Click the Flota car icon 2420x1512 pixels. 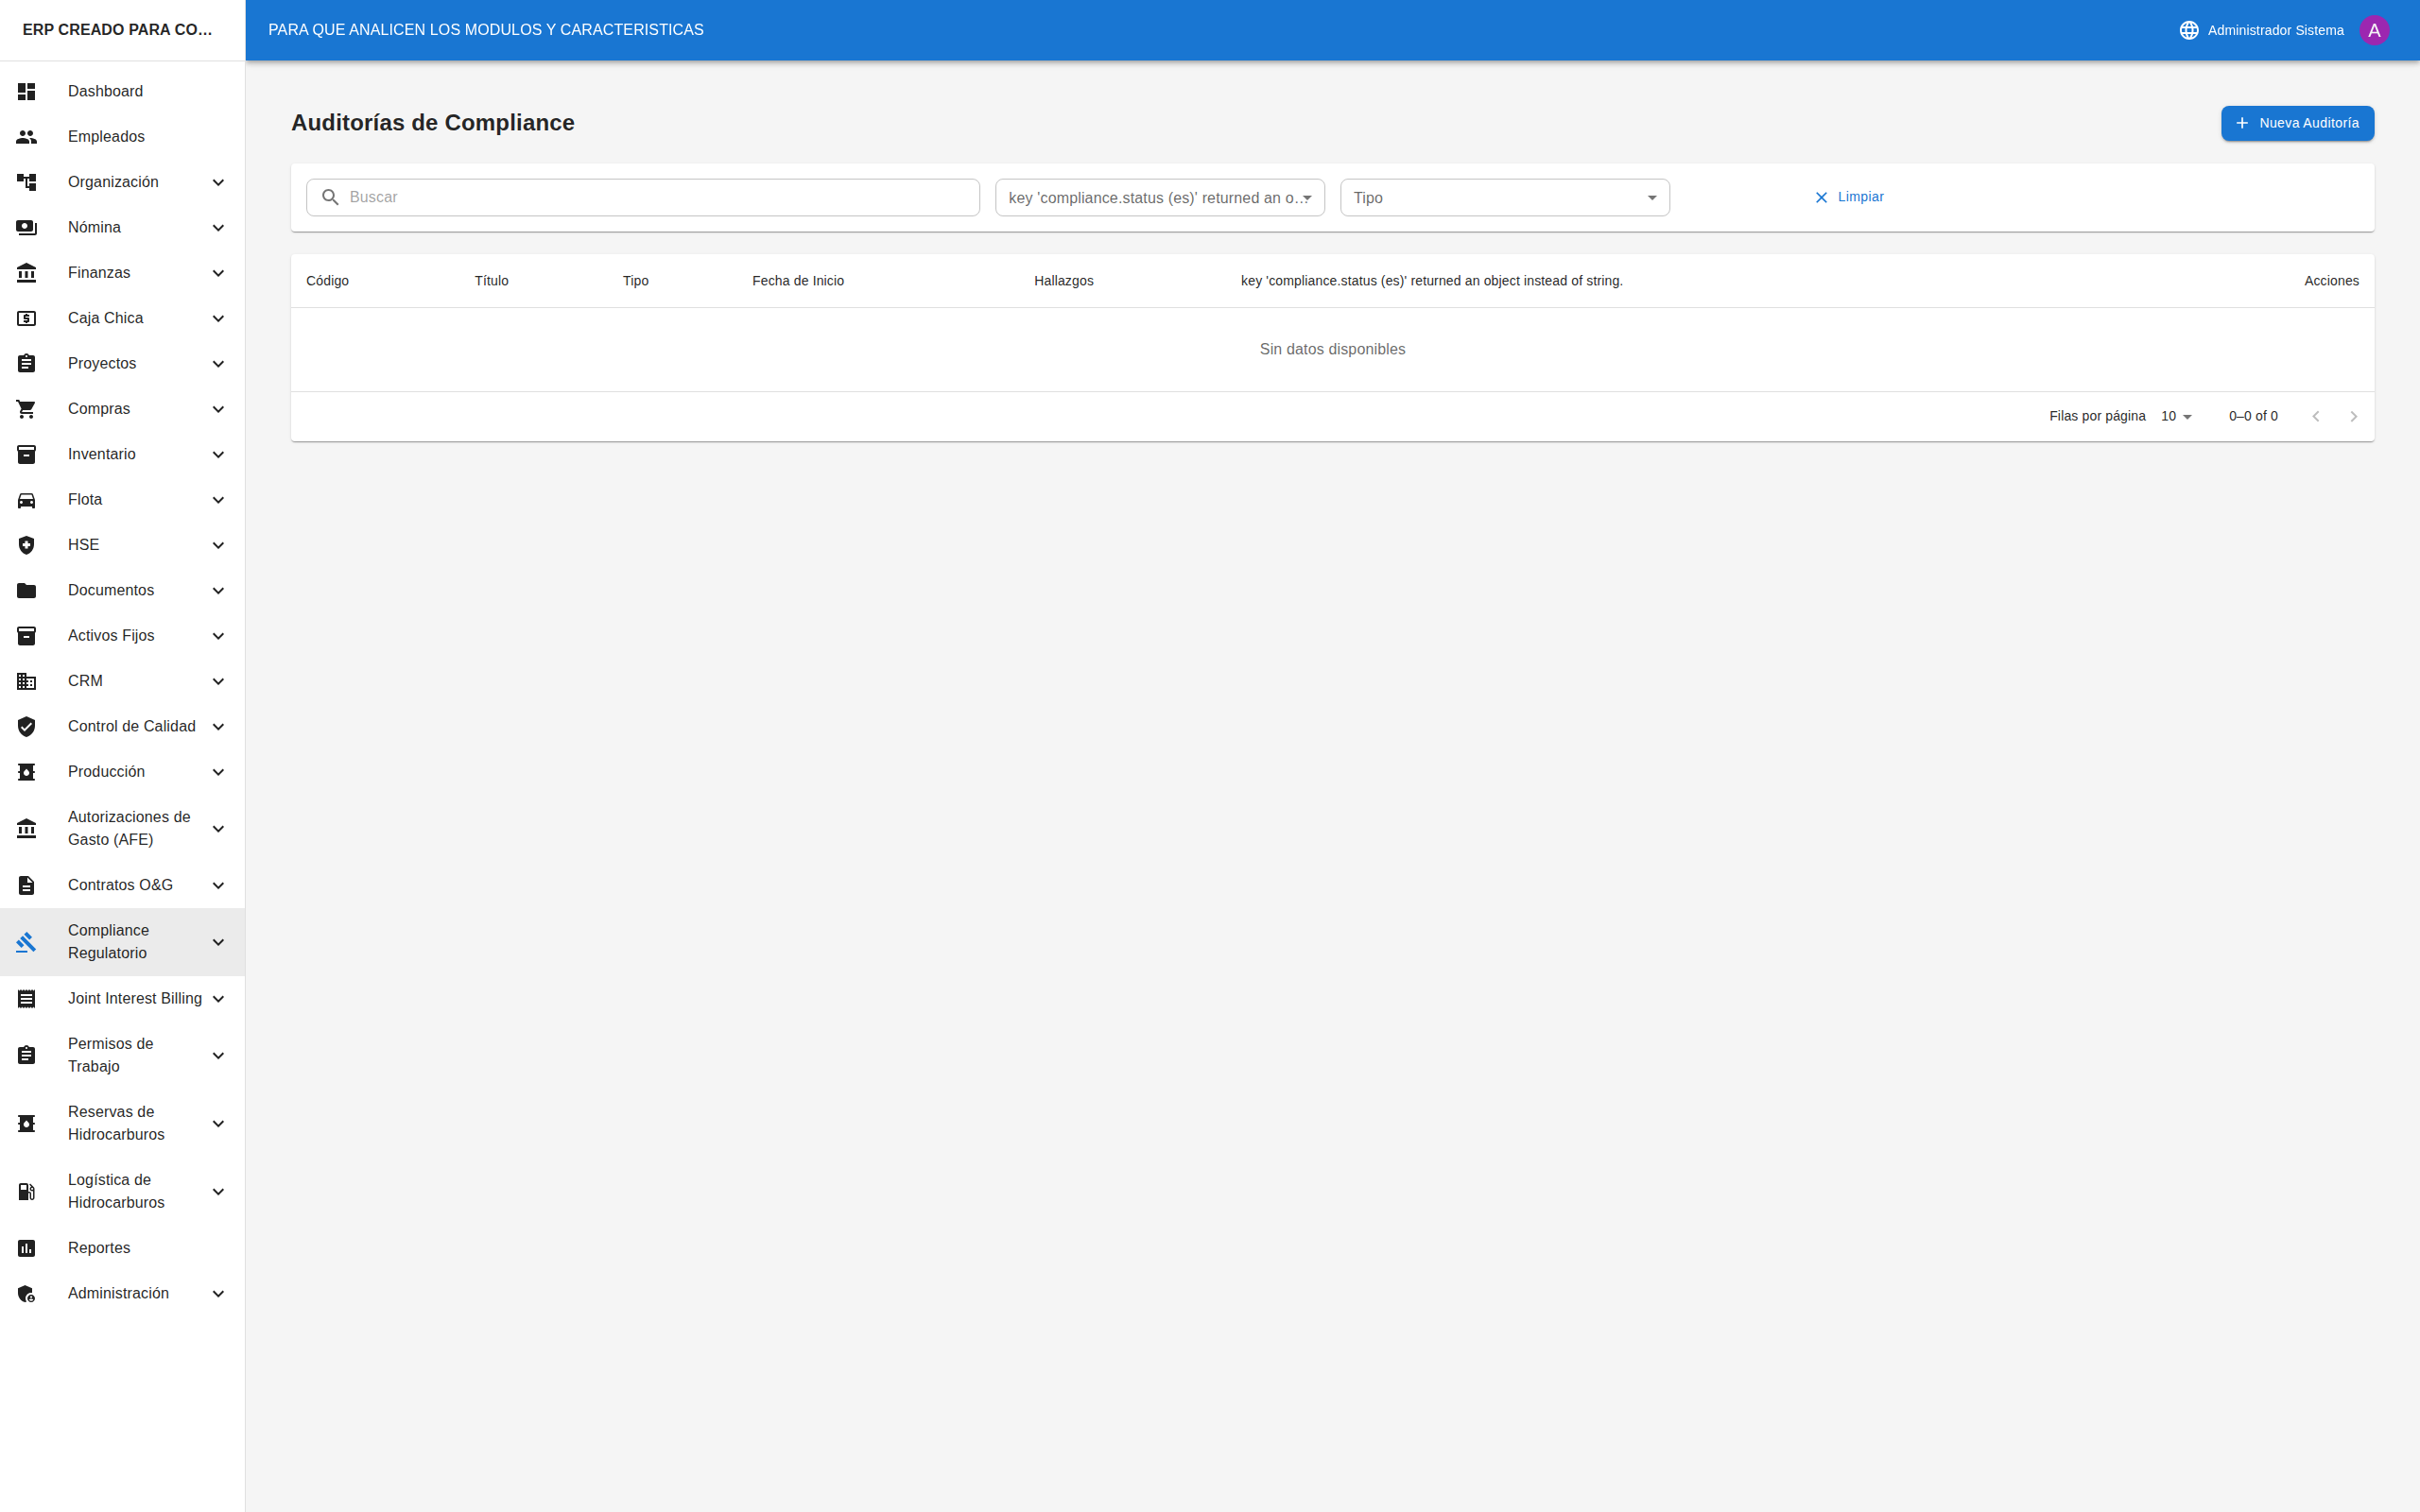click(26, 499)
